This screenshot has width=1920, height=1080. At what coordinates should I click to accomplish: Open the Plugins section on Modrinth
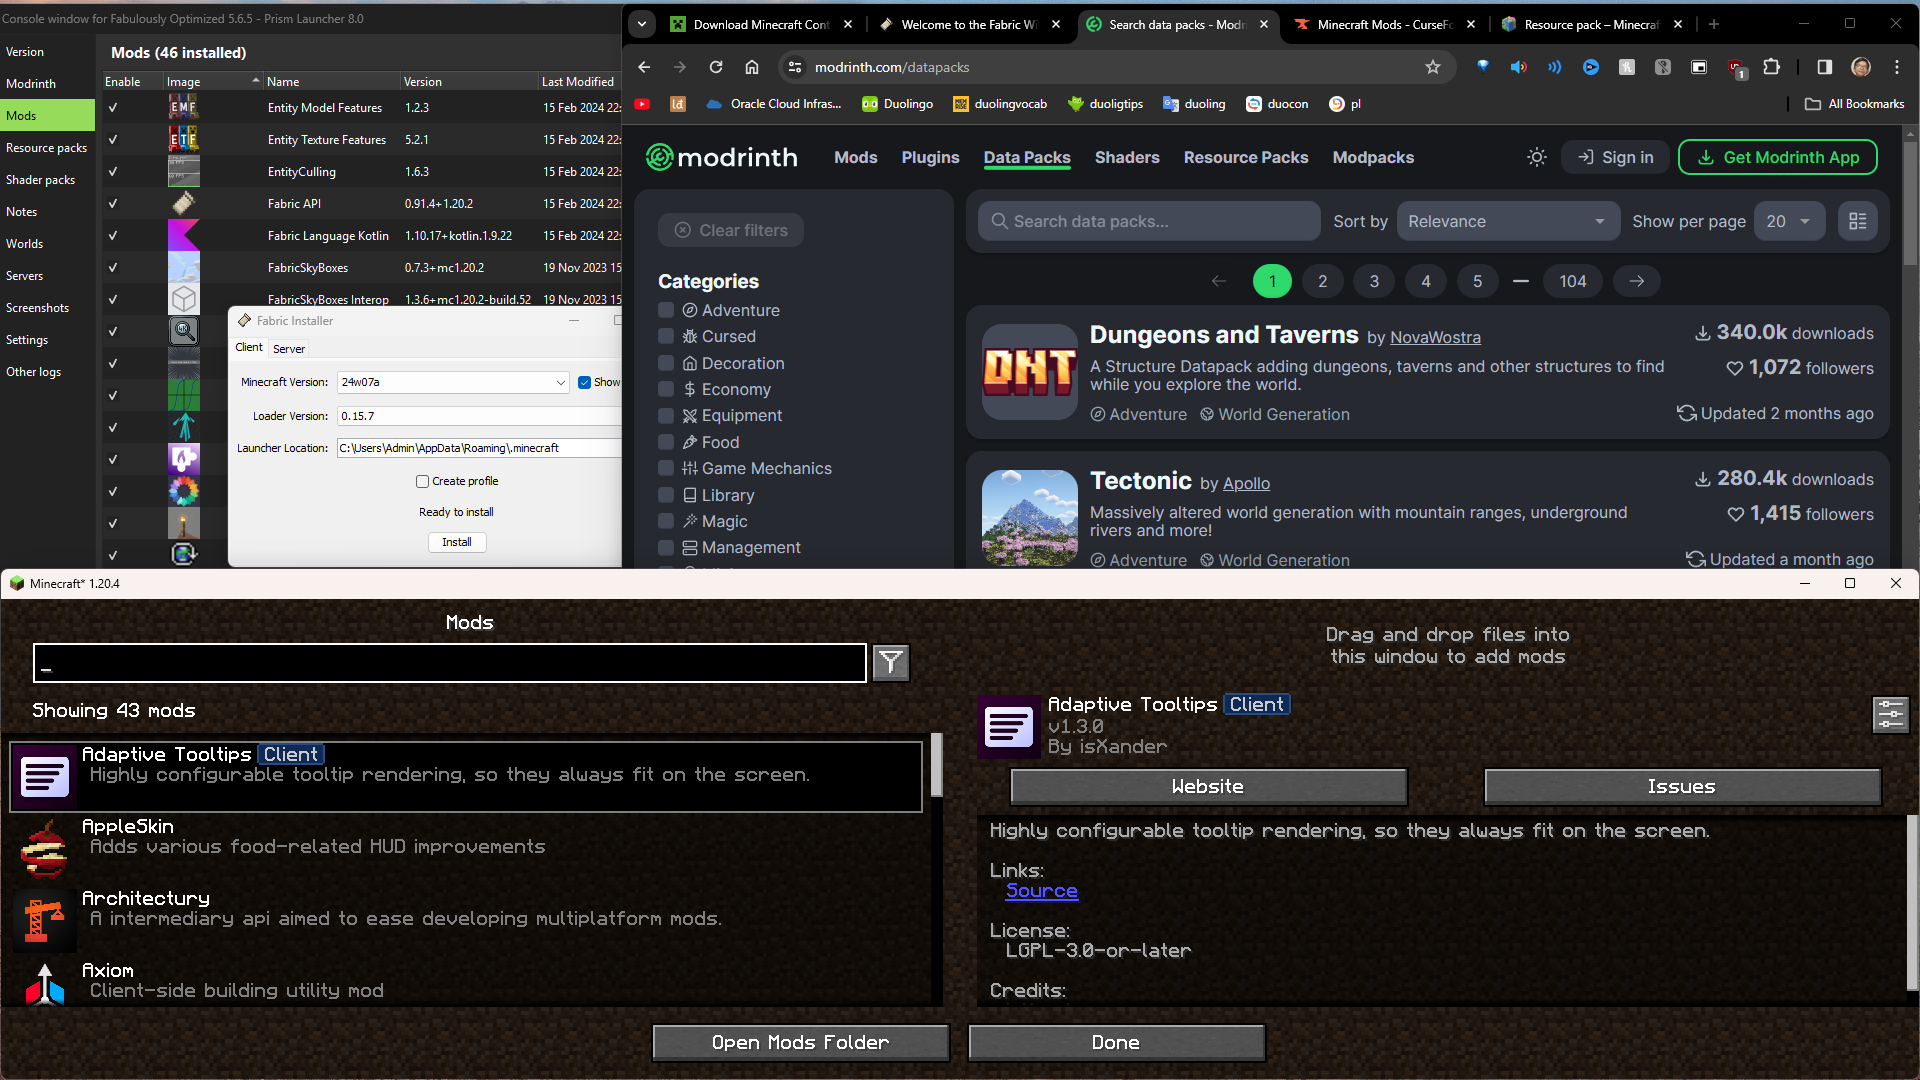[930, 157]
